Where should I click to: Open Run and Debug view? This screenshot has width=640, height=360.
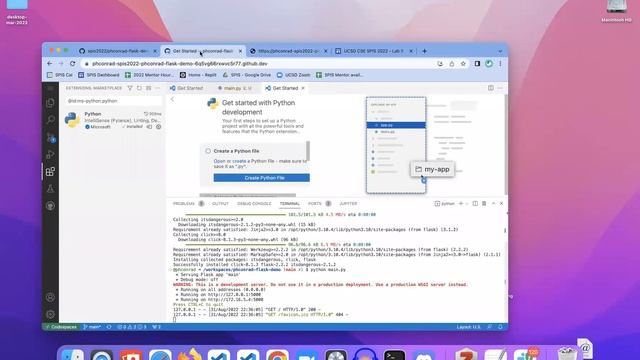pos(50,154)
